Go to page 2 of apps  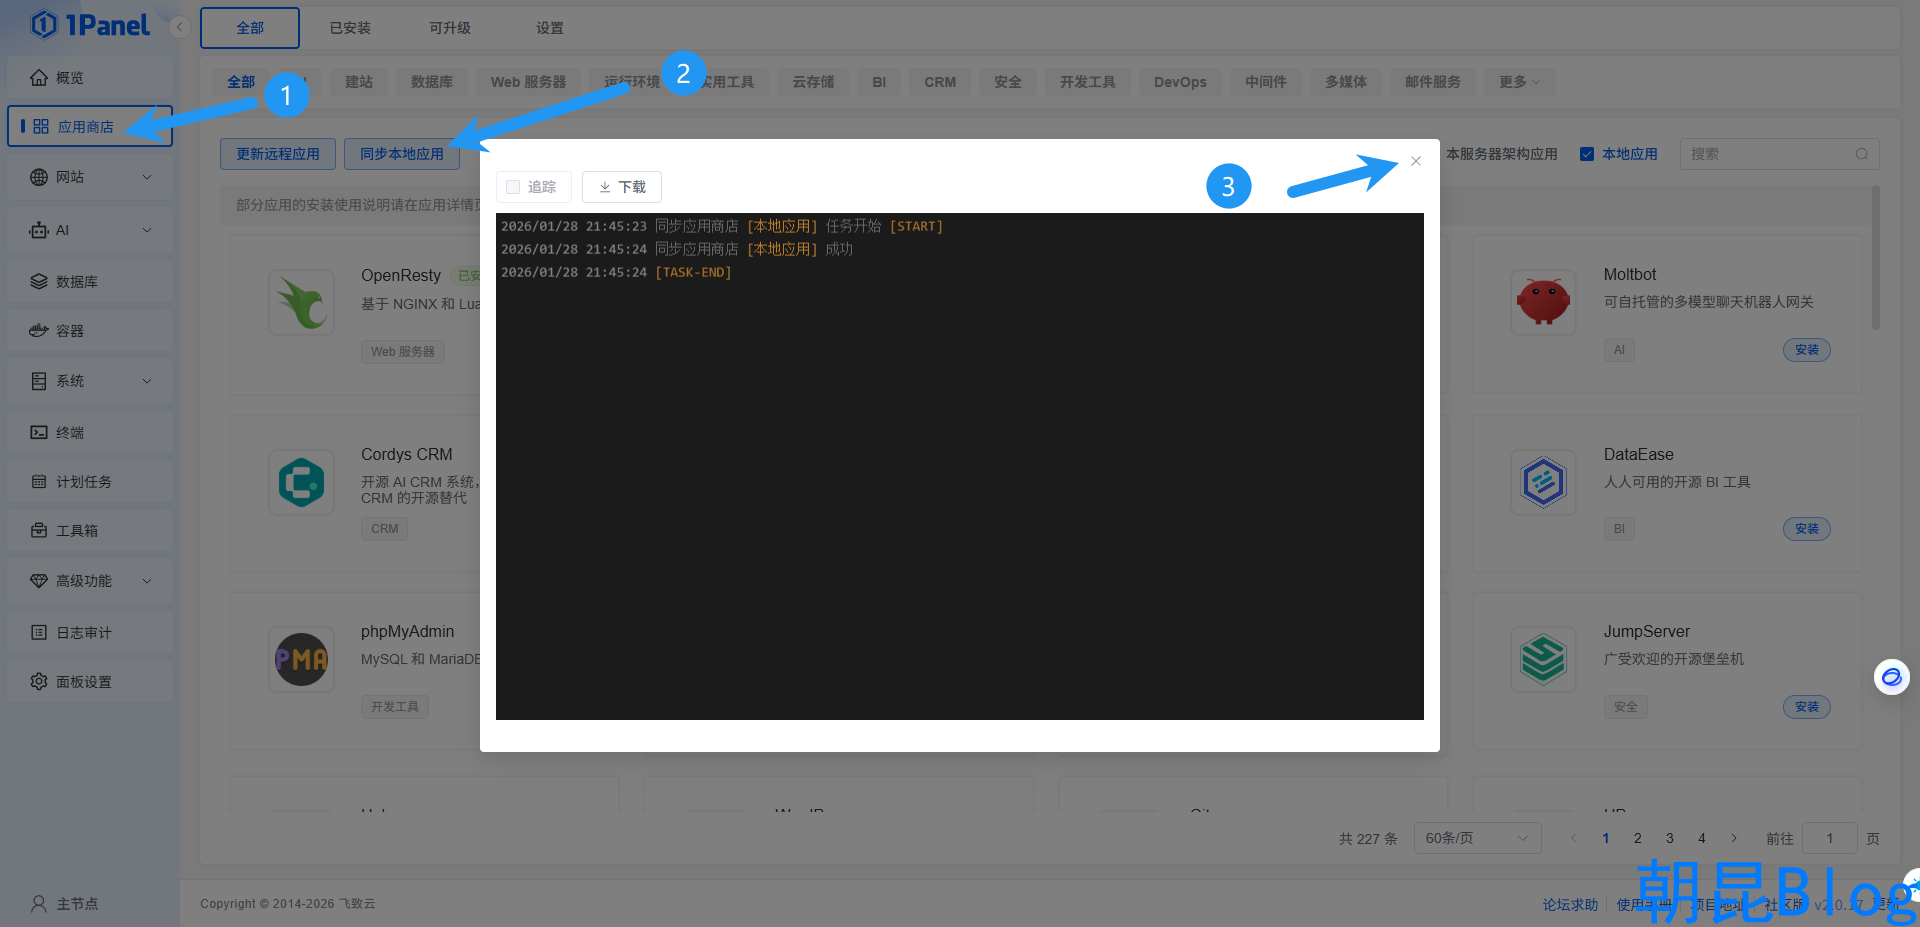point(1638,838)
